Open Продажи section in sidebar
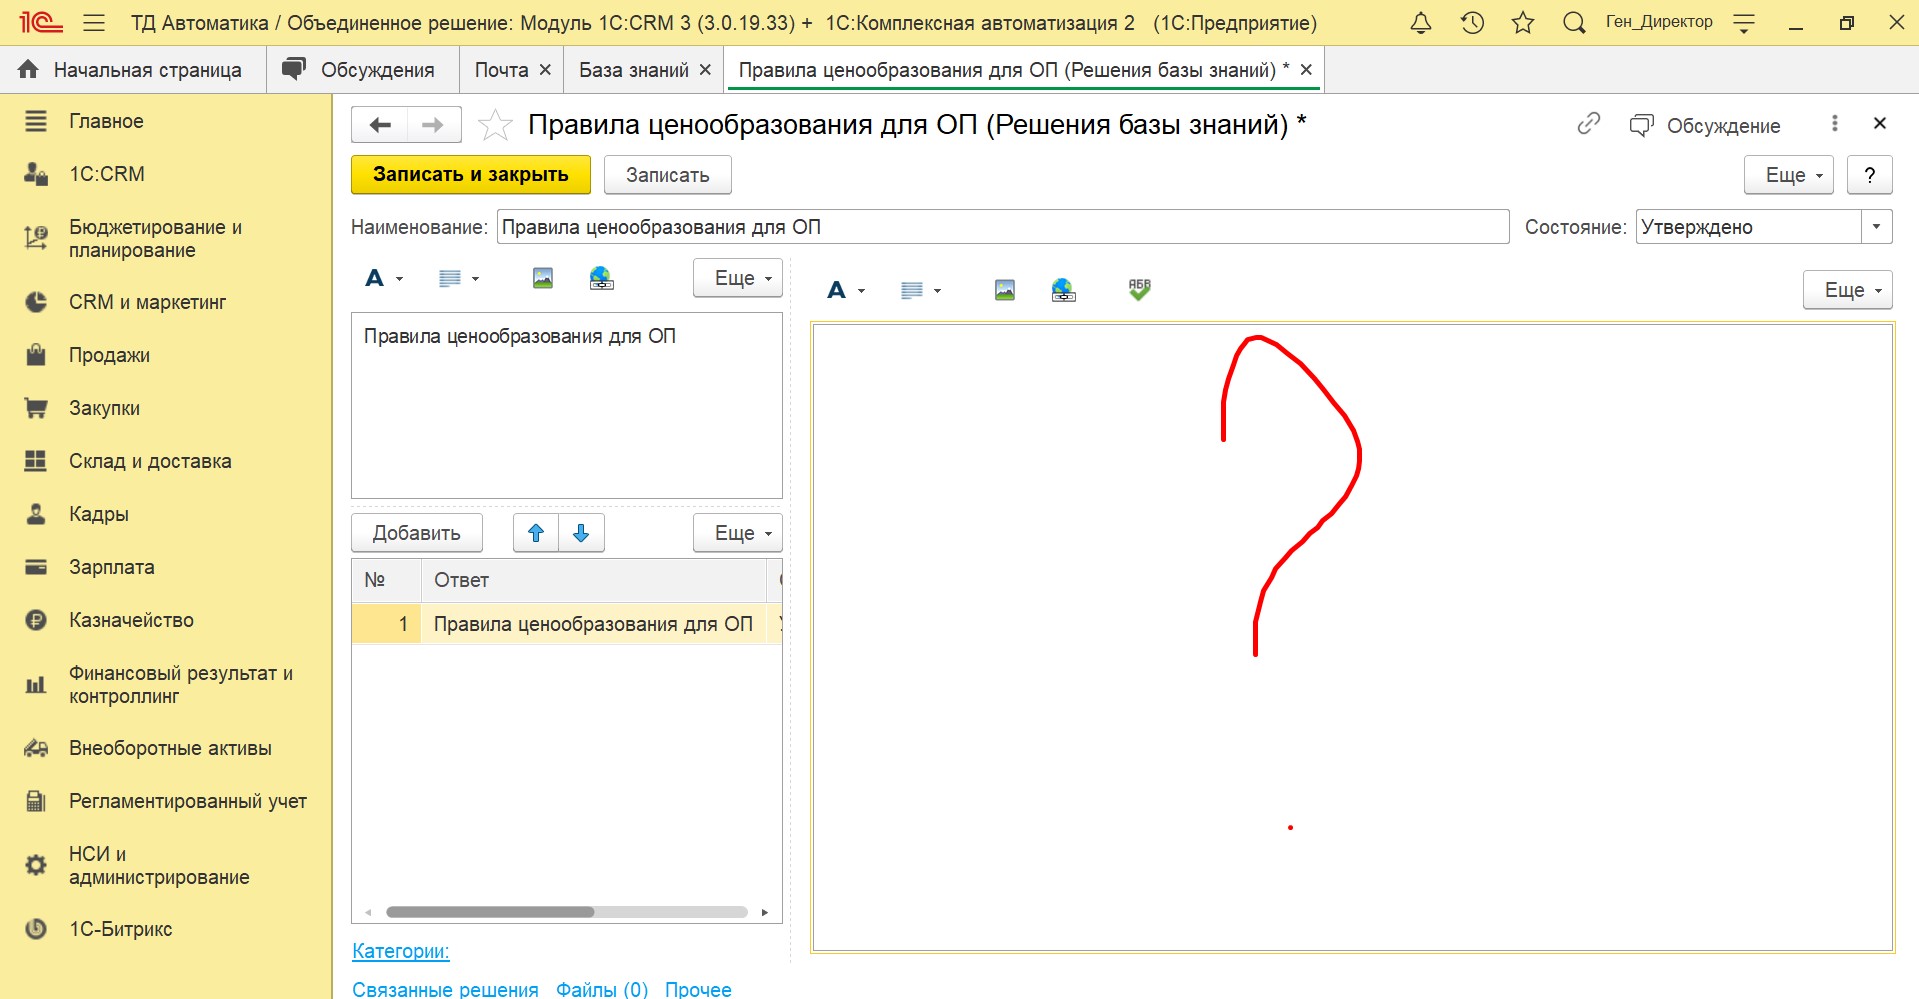The image size is (1919, 999). click(109, 355)
